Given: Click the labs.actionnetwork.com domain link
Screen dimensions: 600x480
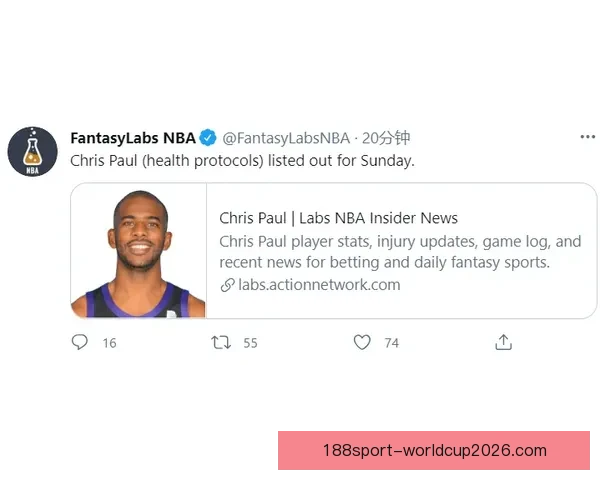Looking at the screenshot, I should pyautogui.click(x=319, y=285).
